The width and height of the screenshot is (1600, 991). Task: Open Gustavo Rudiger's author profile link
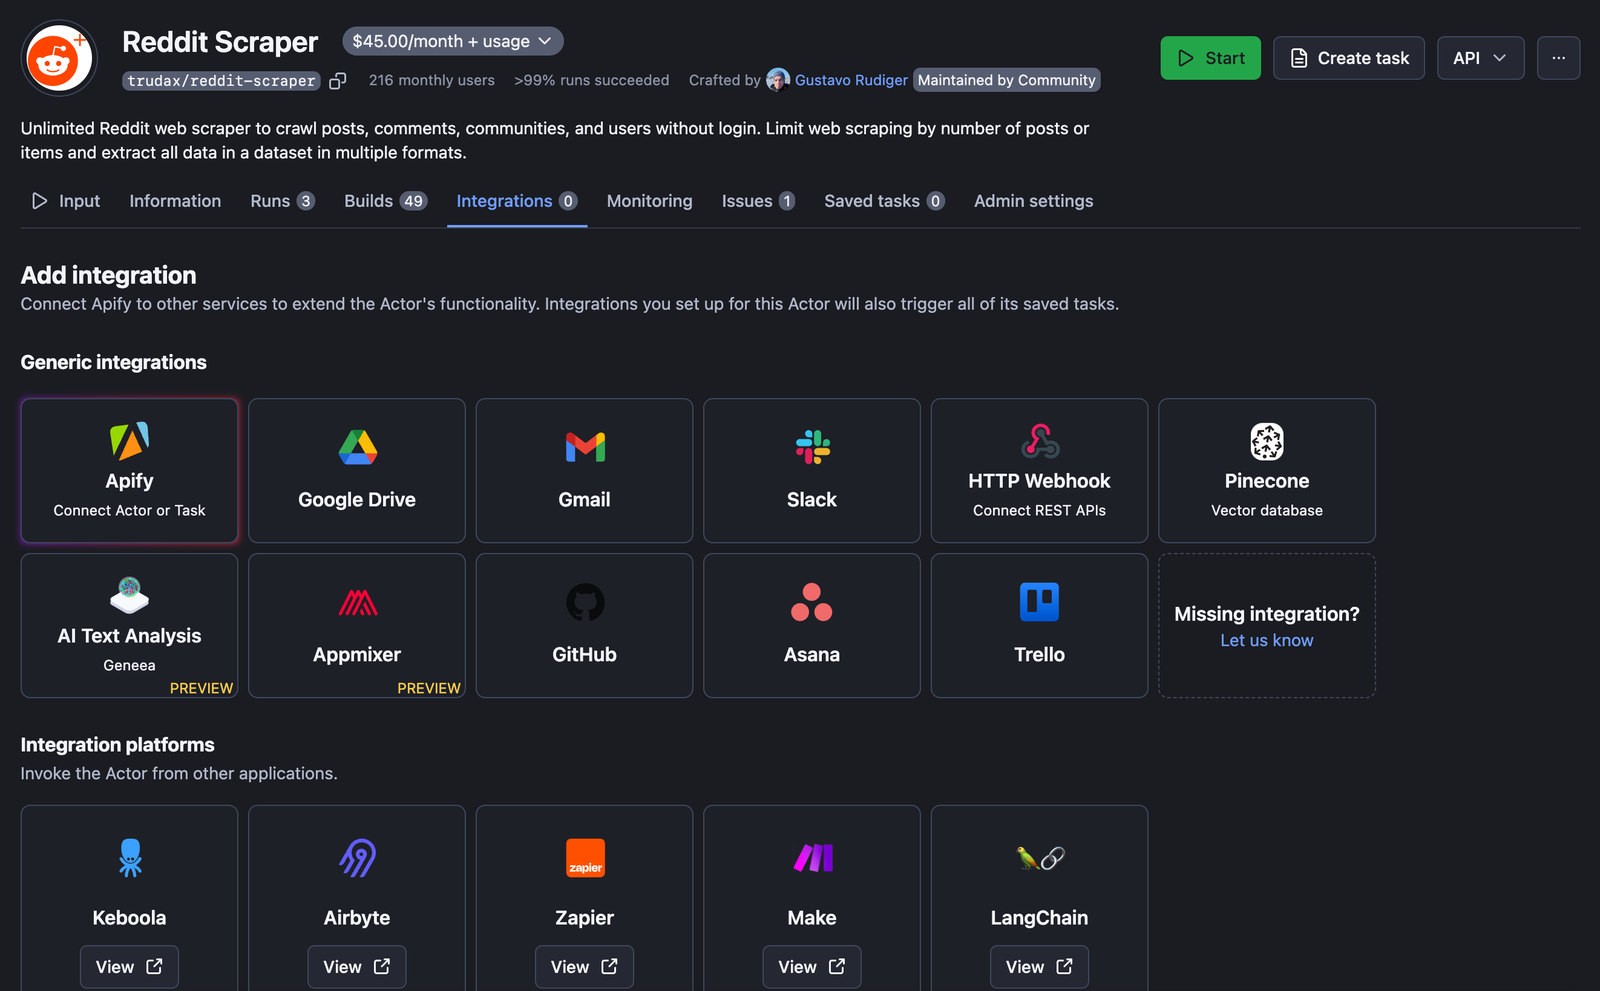click(850, 80)
